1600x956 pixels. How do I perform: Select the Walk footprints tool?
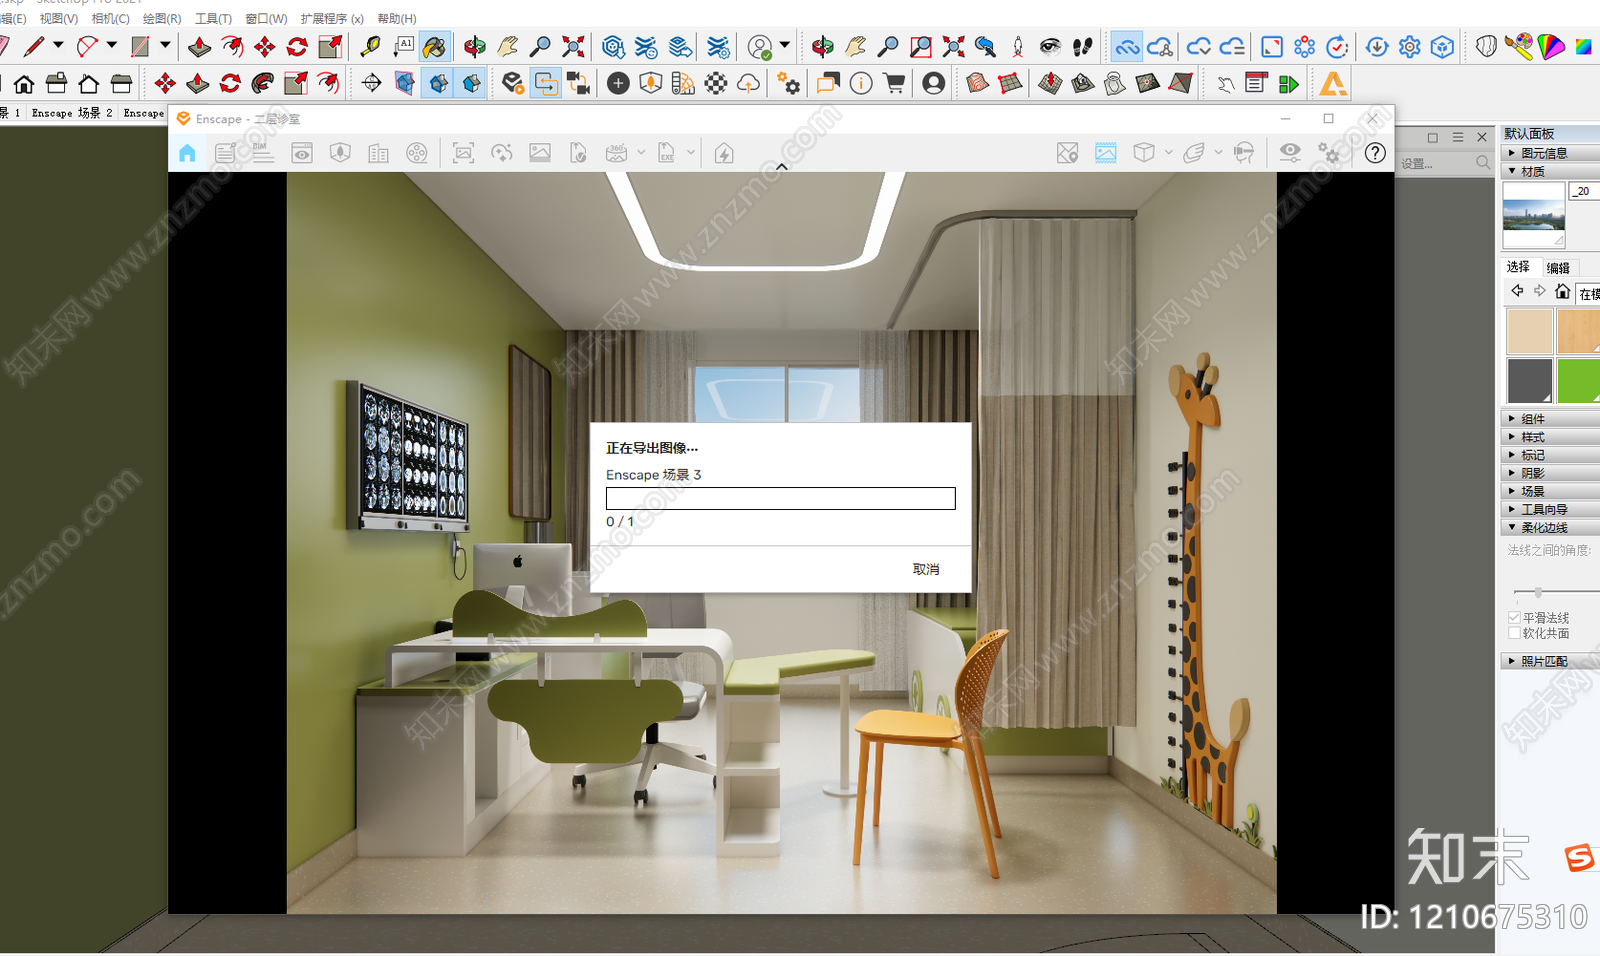1081,46
